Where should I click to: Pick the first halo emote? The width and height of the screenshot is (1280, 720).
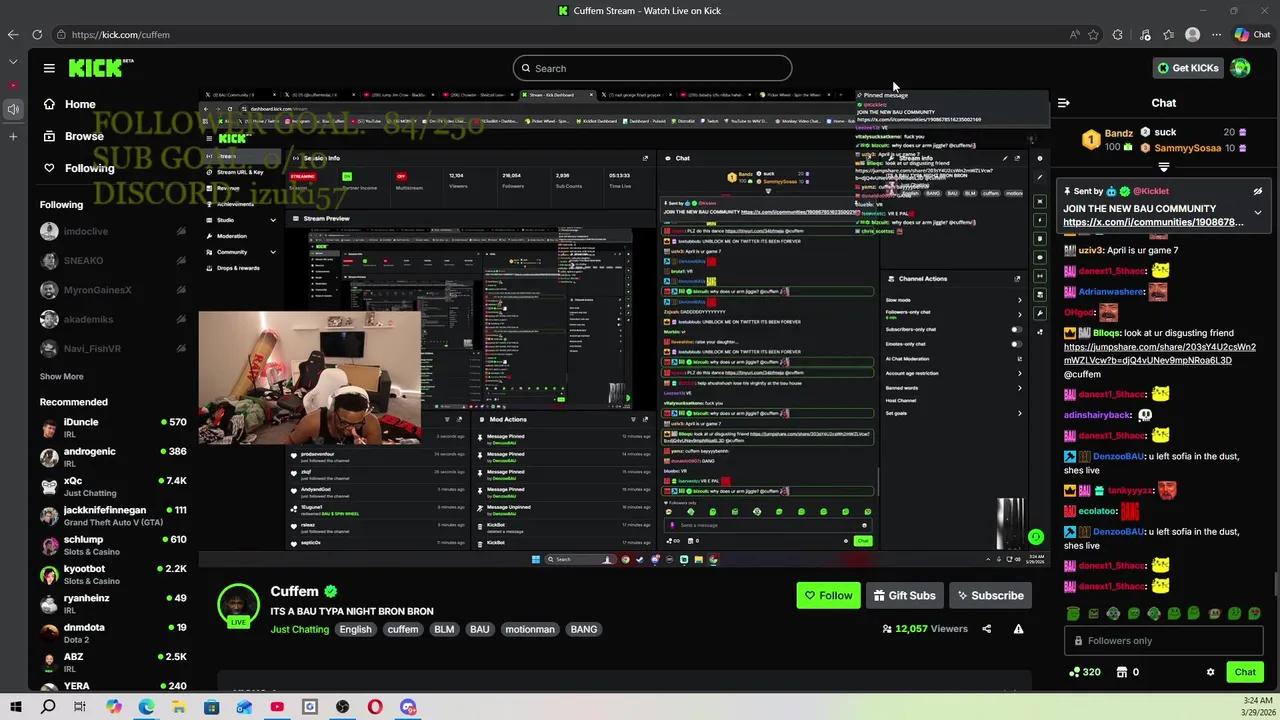(x=1073, y=613)
